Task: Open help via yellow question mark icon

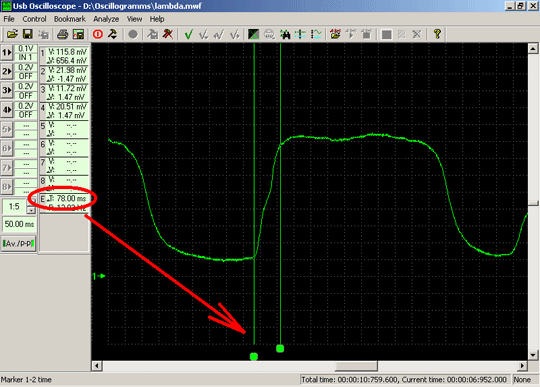Action: 437,34
